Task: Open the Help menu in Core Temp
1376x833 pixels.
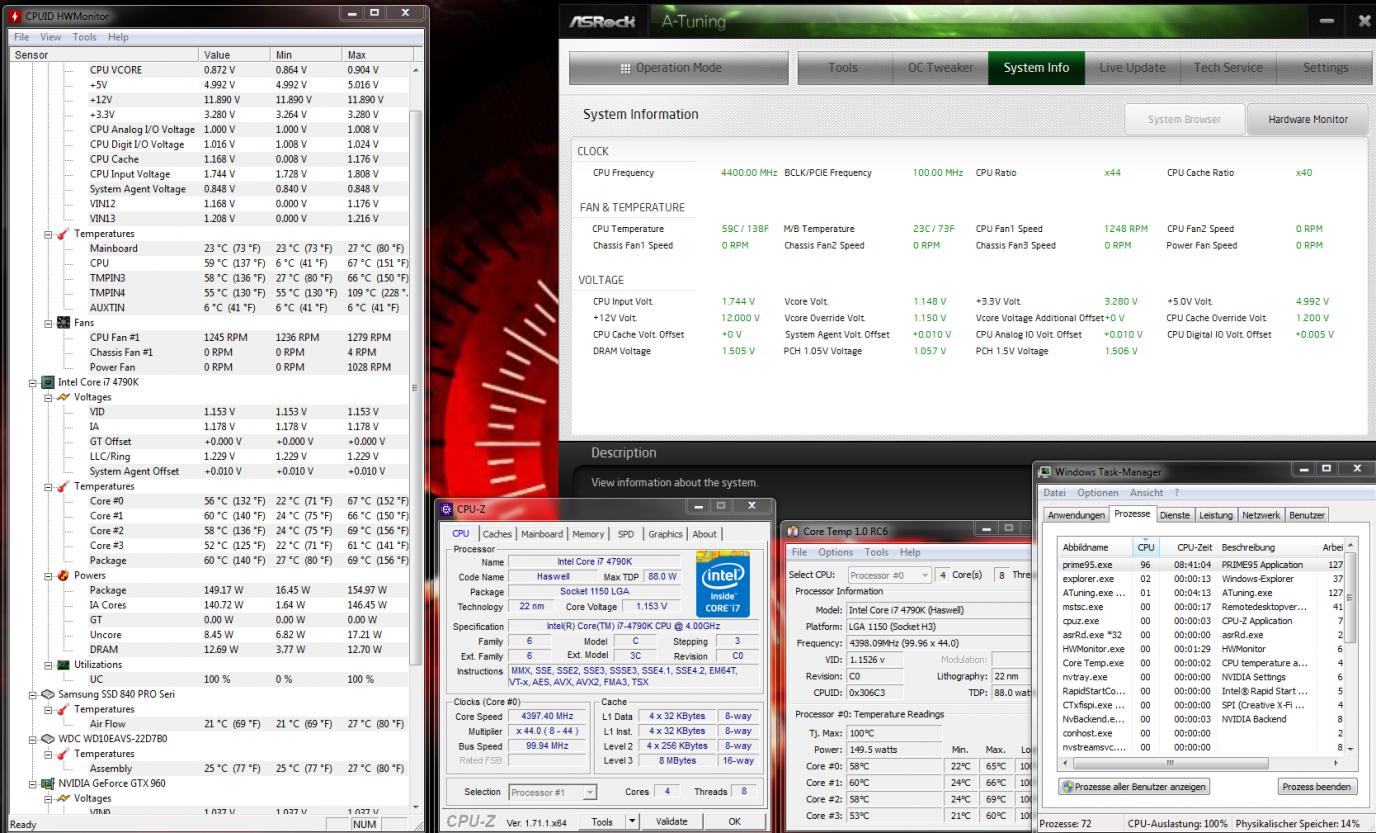Action: click(910, 552)
